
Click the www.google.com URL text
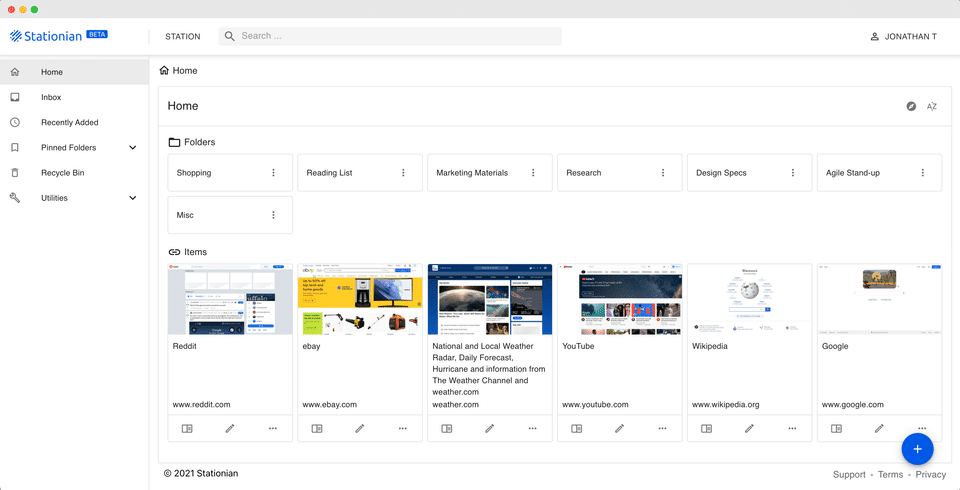pyautogui.click(x=853, y=404)
